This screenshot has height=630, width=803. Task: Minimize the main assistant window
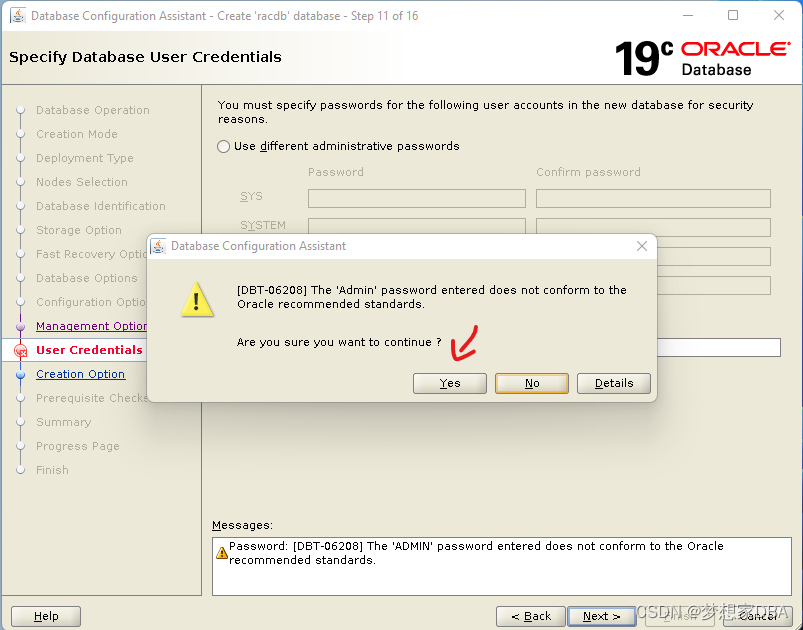[688, 15]
